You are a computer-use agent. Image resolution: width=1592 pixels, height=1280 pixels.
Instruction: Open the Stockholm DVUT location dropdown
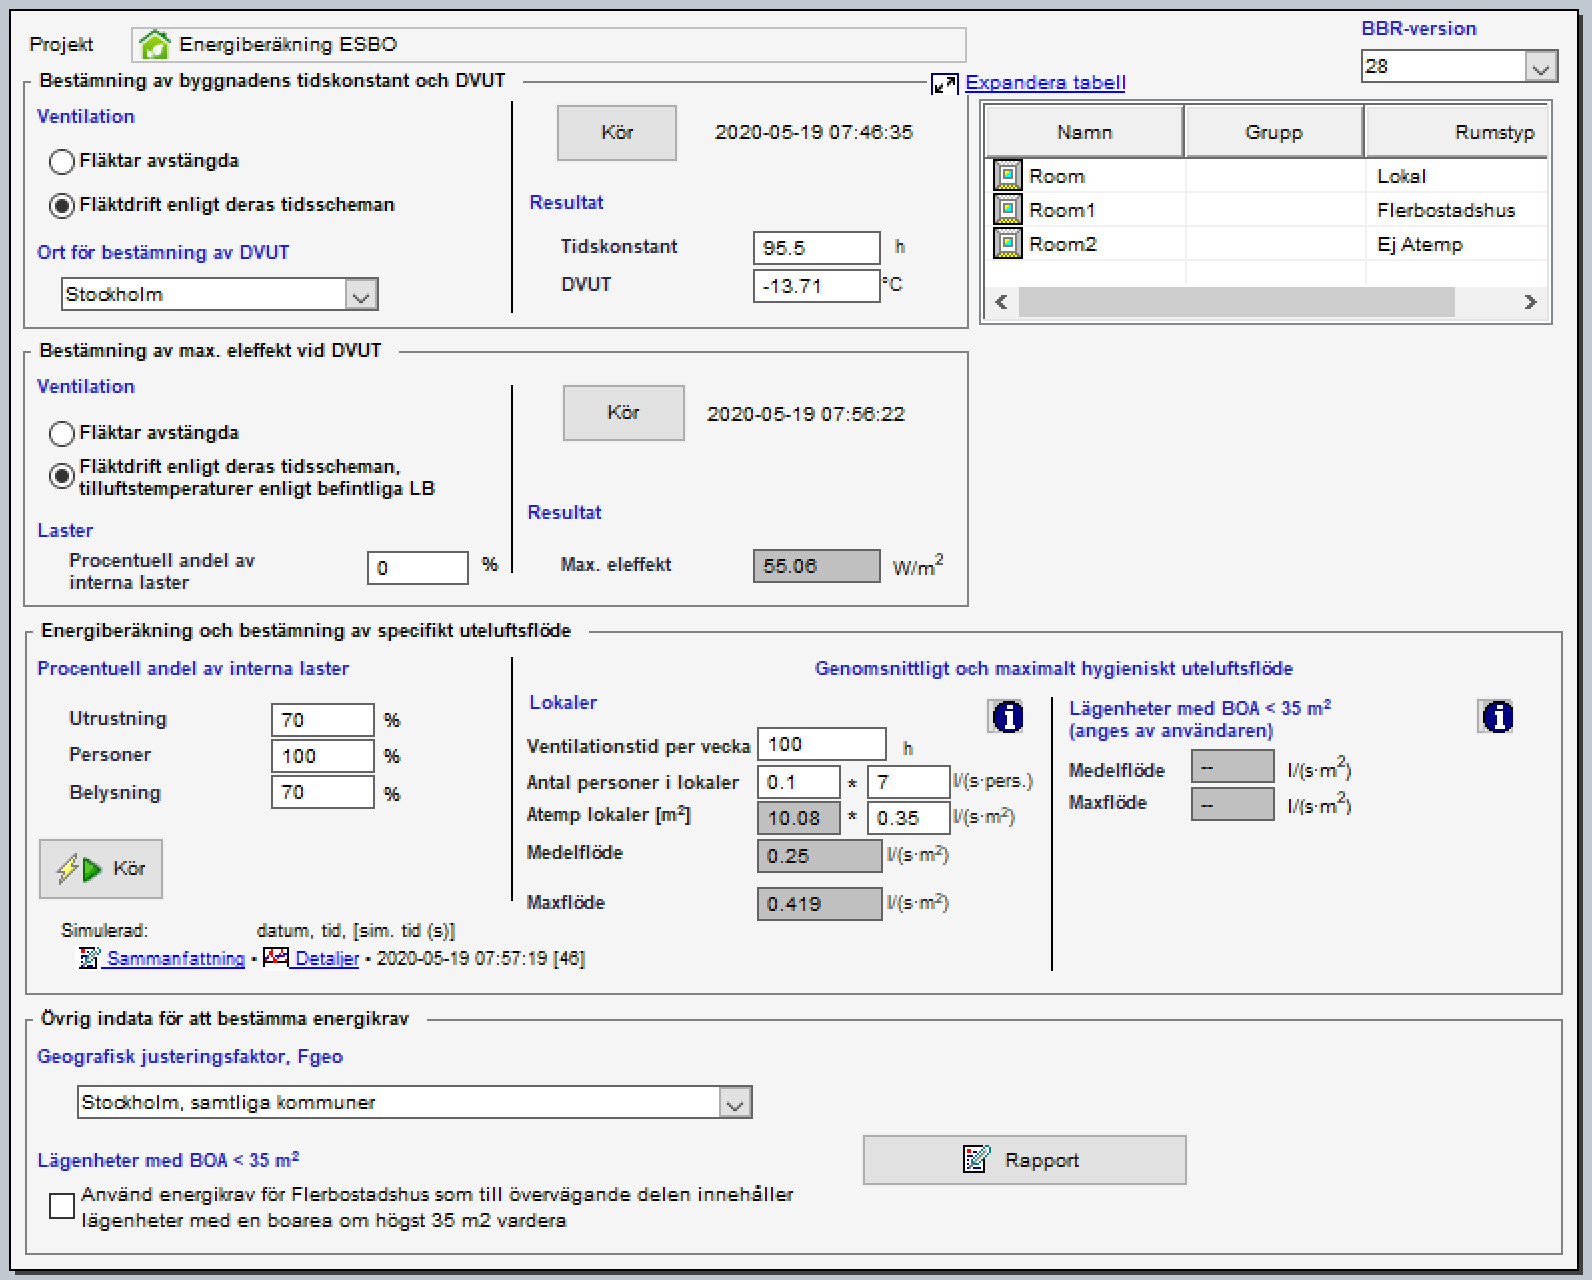pyautogui.click(x=361, y=295)
